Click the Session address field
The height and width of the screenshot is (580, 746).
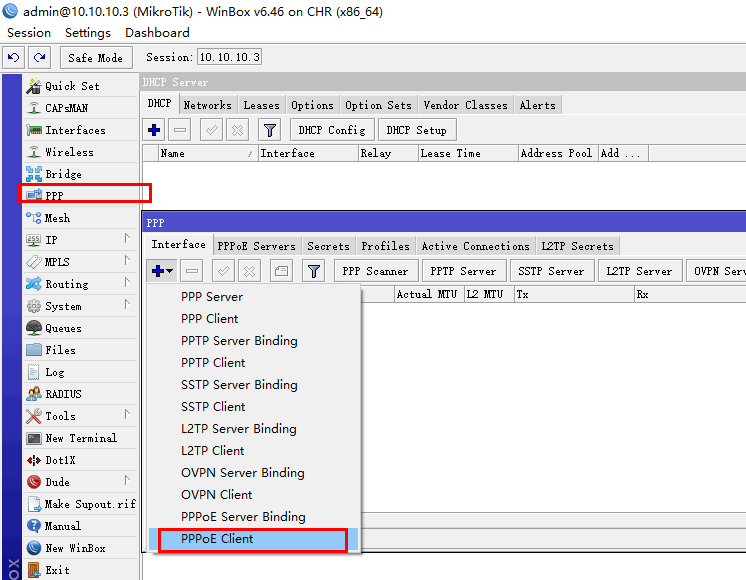(x=229, y=57)
